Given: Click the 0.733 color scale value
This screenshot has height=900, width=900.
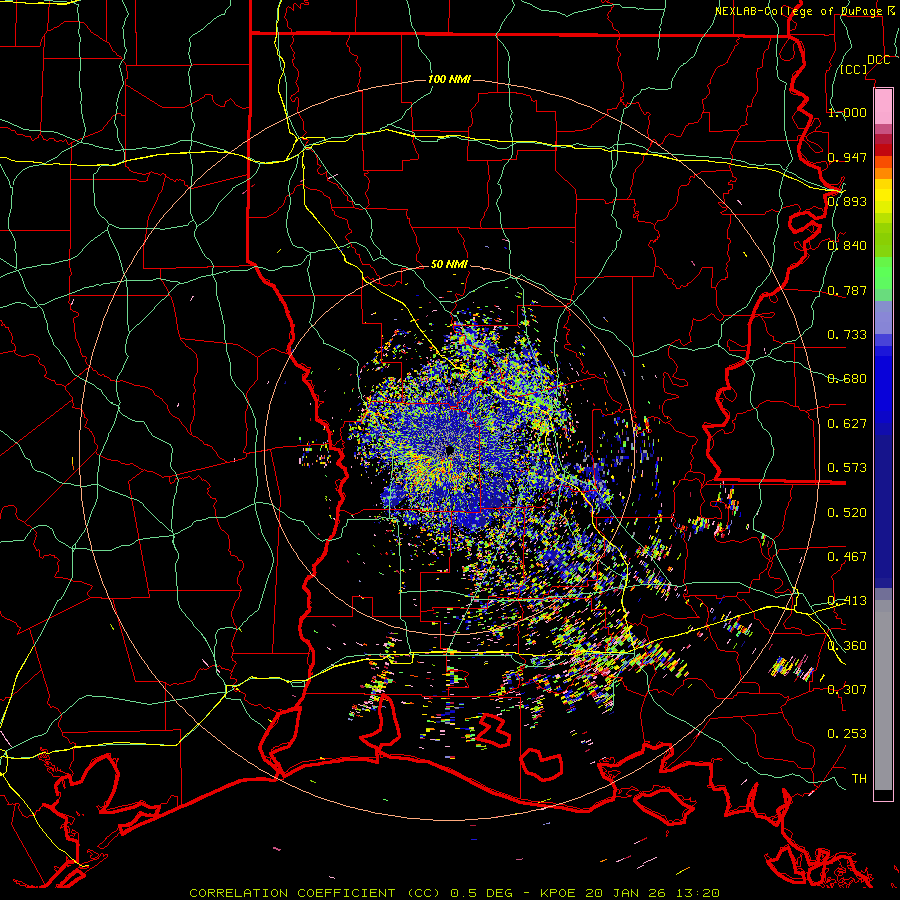Looking at the screenshot, I should click(847, 335).
